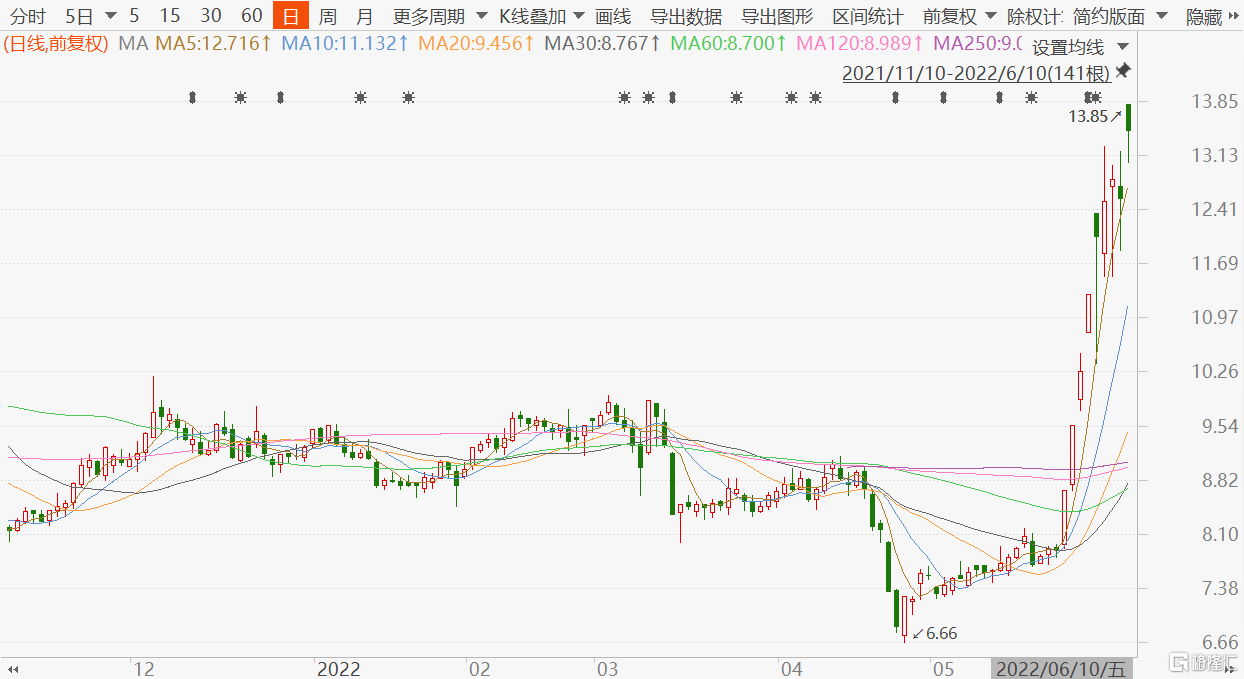Click the pin icon beside date range
Viewport: 1244px width, 679px height.
tap(1123, 71)
